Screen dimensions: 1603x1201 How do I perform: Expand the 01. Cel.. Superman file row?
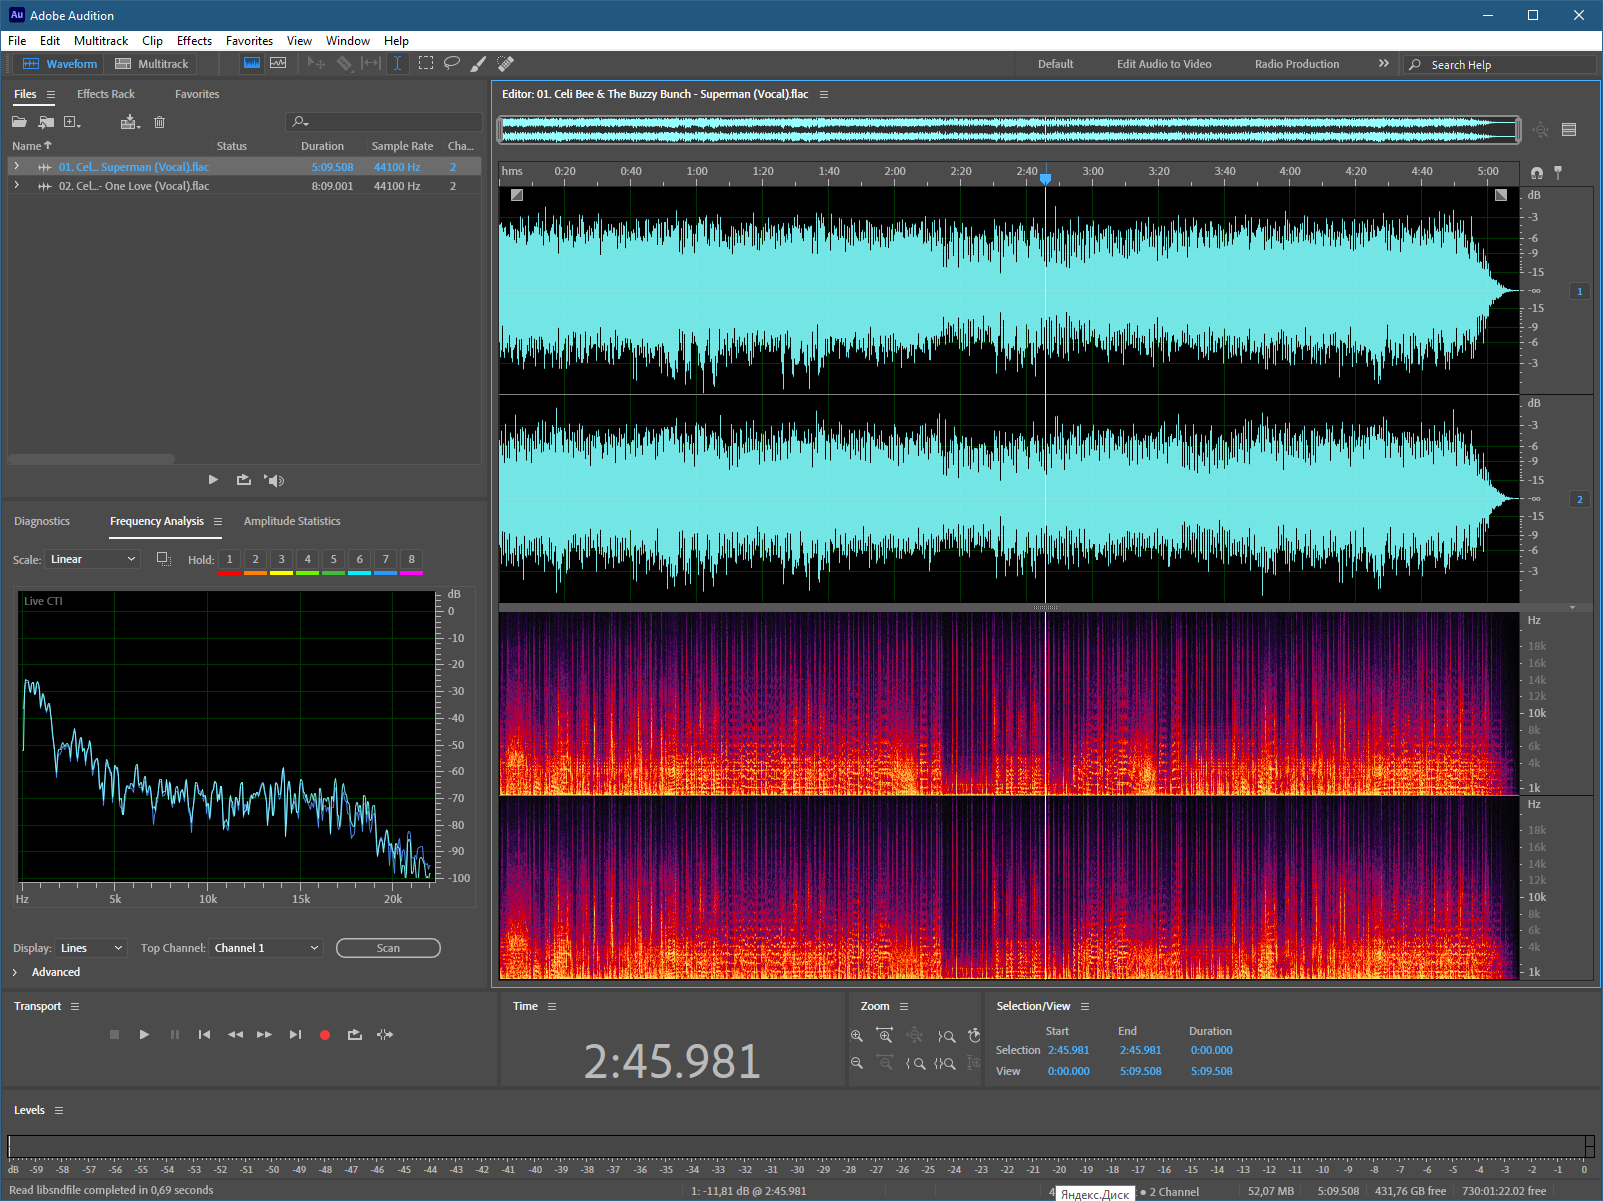(16, 166)
